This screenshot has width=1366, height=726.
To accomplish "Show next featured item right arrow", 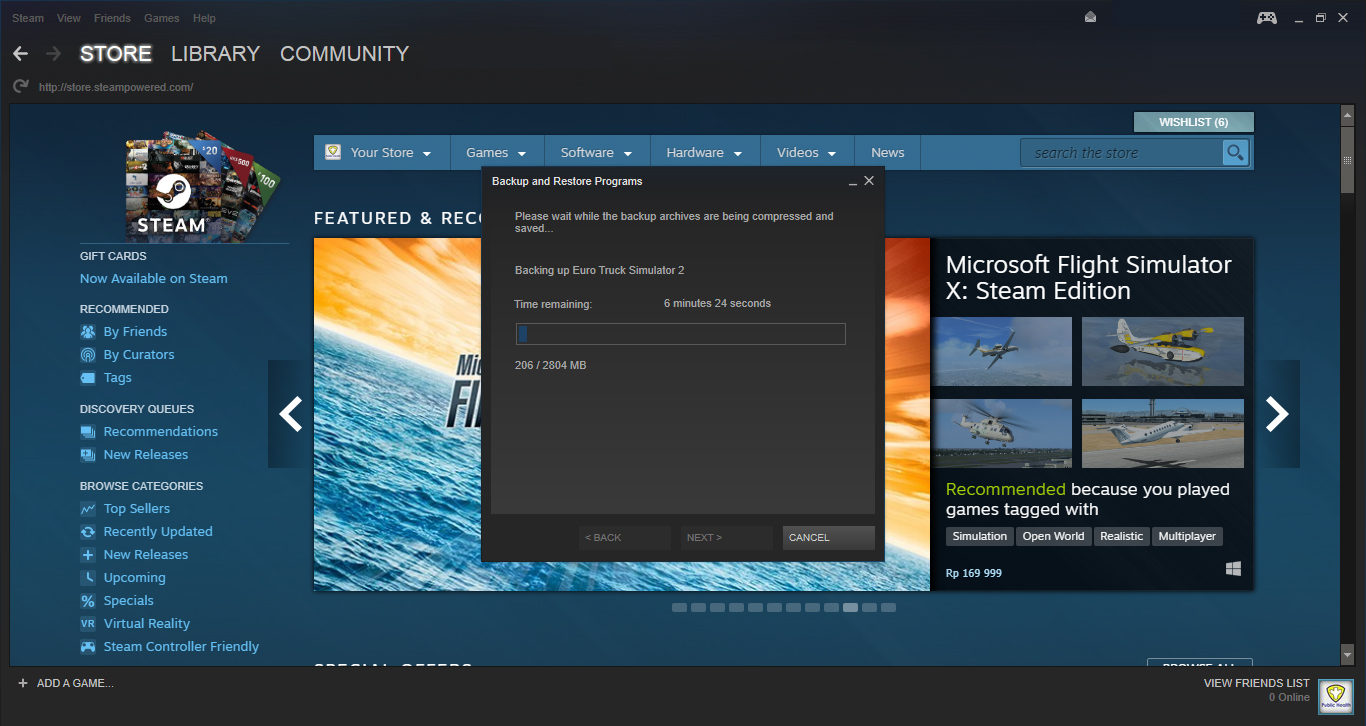I will tap(1277, 414).
